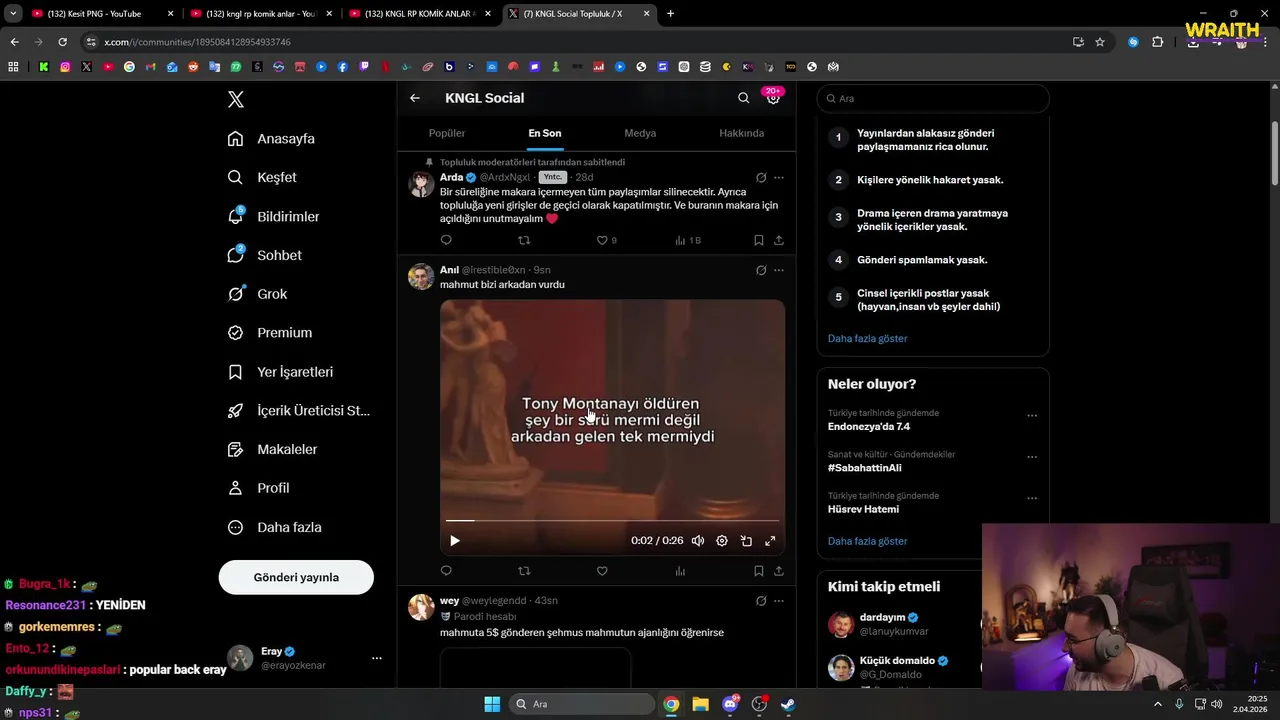Open more options on Arda's post

(x=779, y=178)
